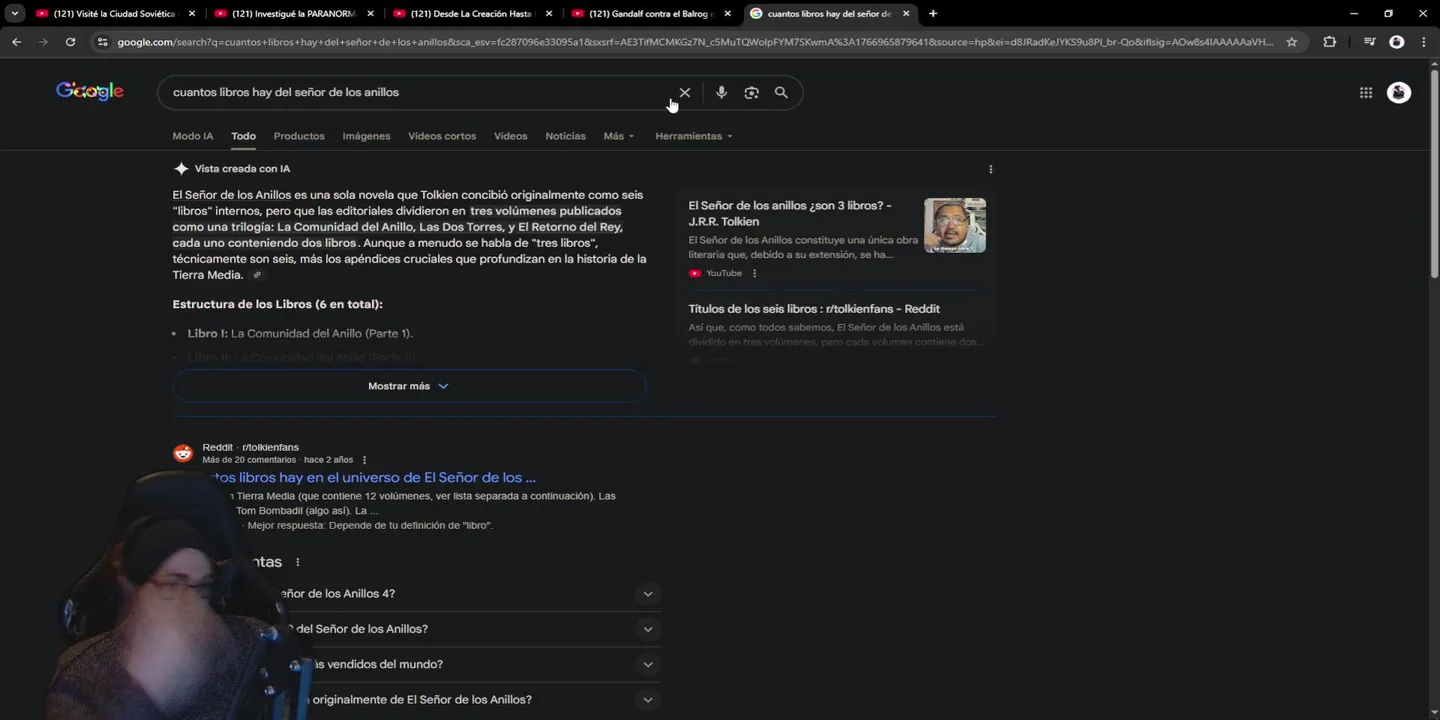
Task: Open Google Lens image search icon
Action: pyautogui.click(x=751, y=92)
